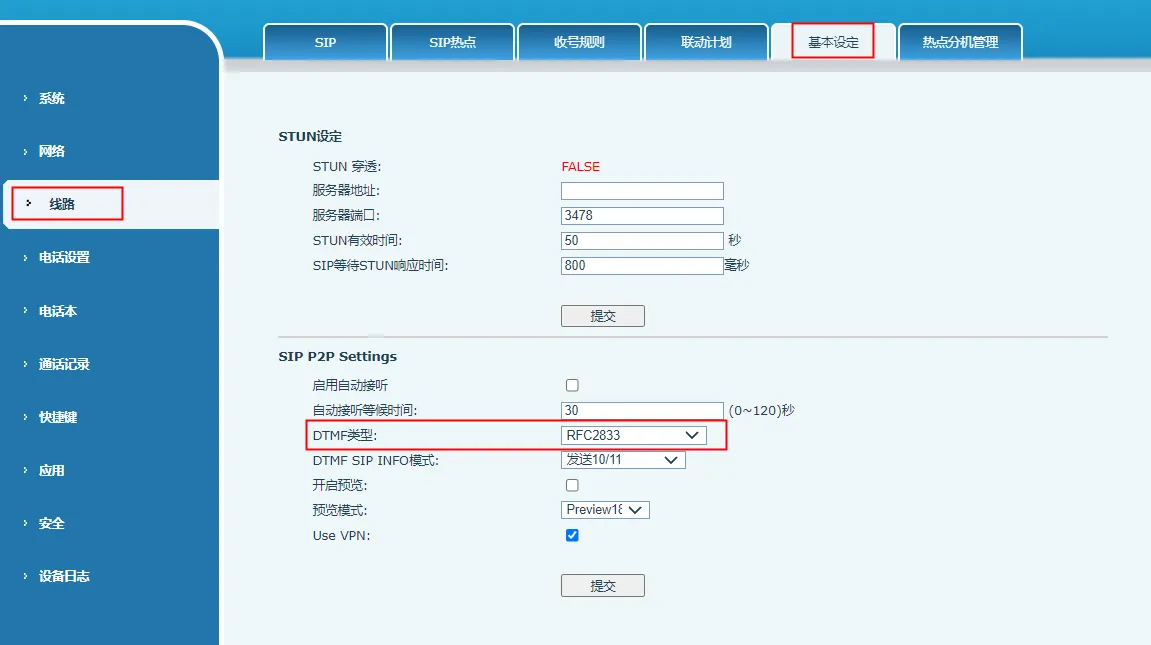Screen dimensions: 1151x645
Task: Switch to the SIP tab
Action: [325, 41]
